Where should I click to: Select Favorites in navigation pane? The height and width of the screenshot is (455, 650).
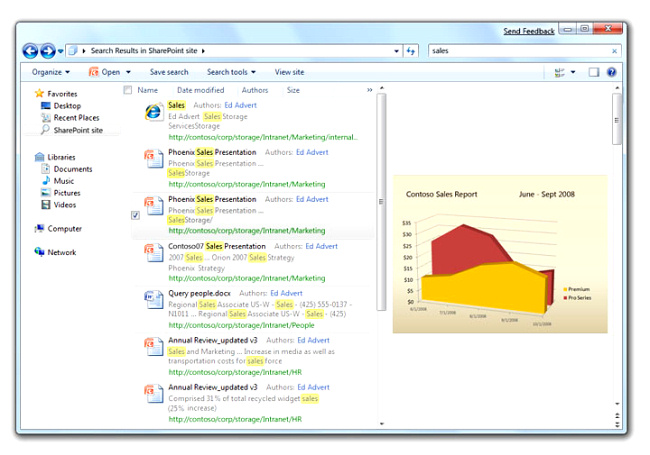tap(62, 94)
